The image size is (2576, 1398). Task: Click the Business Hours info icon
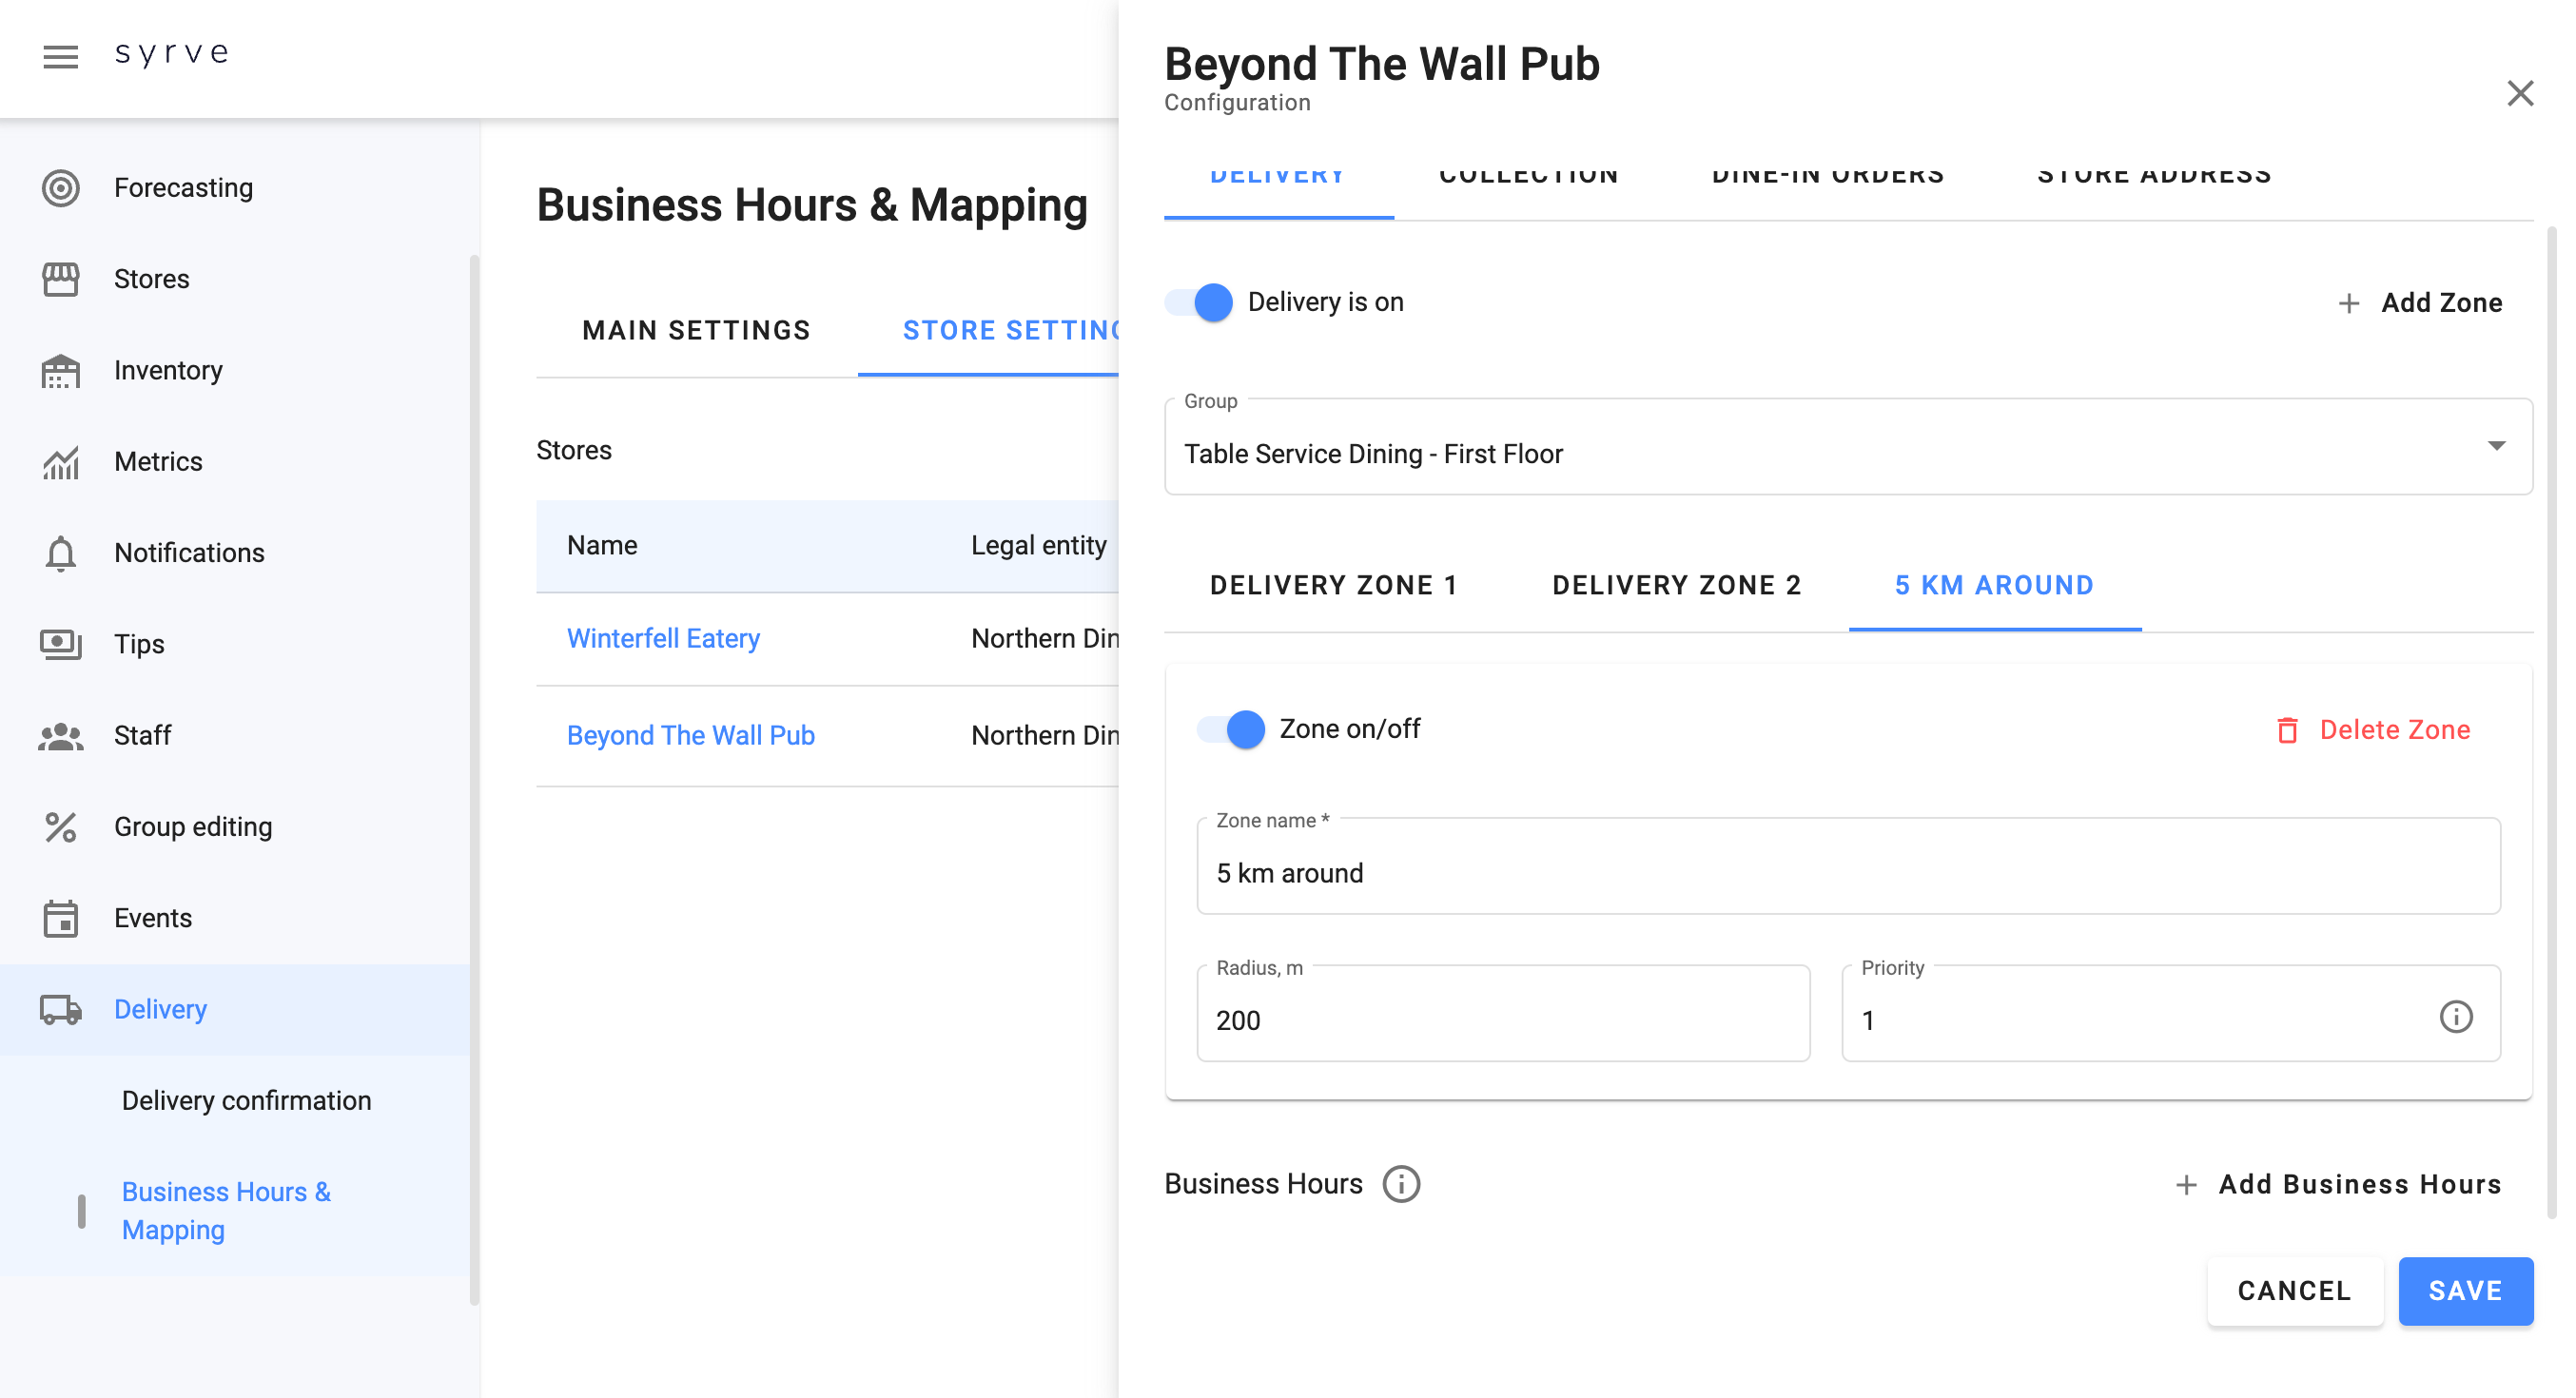point(1401,1184)
